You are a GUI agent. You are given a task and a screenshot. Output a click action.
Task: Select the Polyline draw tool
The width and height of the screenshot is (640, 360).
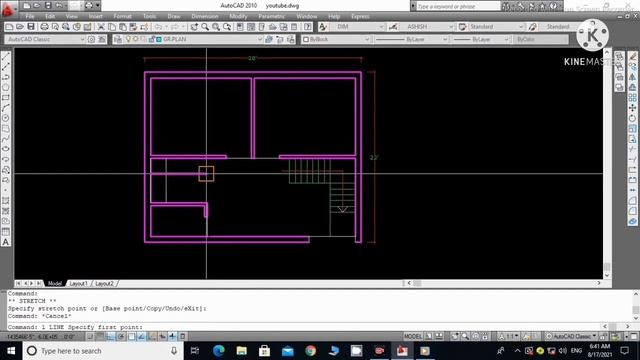pos(6,77)
